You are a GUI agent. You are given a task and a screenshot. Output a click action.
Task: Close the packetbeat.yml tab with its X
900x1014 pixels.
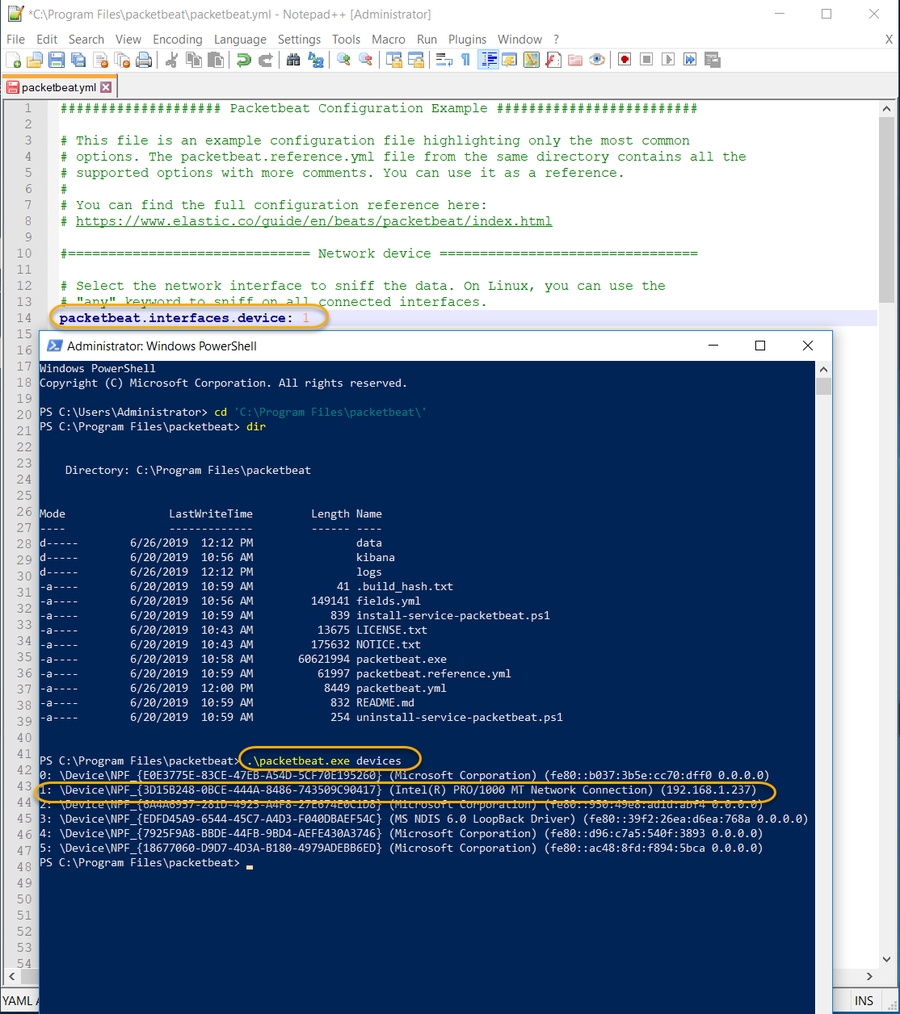(106, 87)
